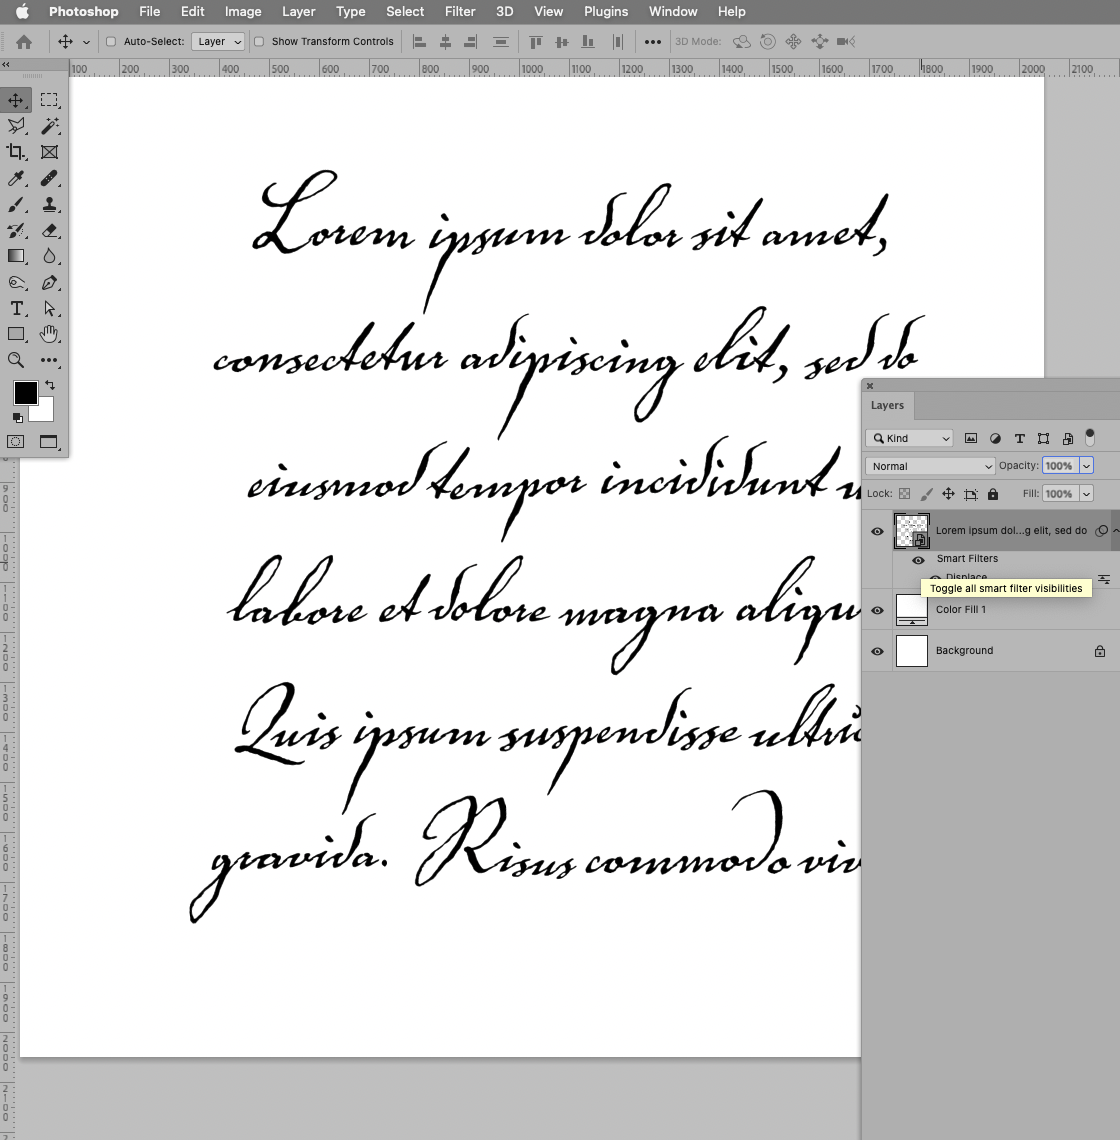The height and width of the screenshot is (1140, 1120).
Task: Activate the Horizontal Type tool
Action: point(16,308)
